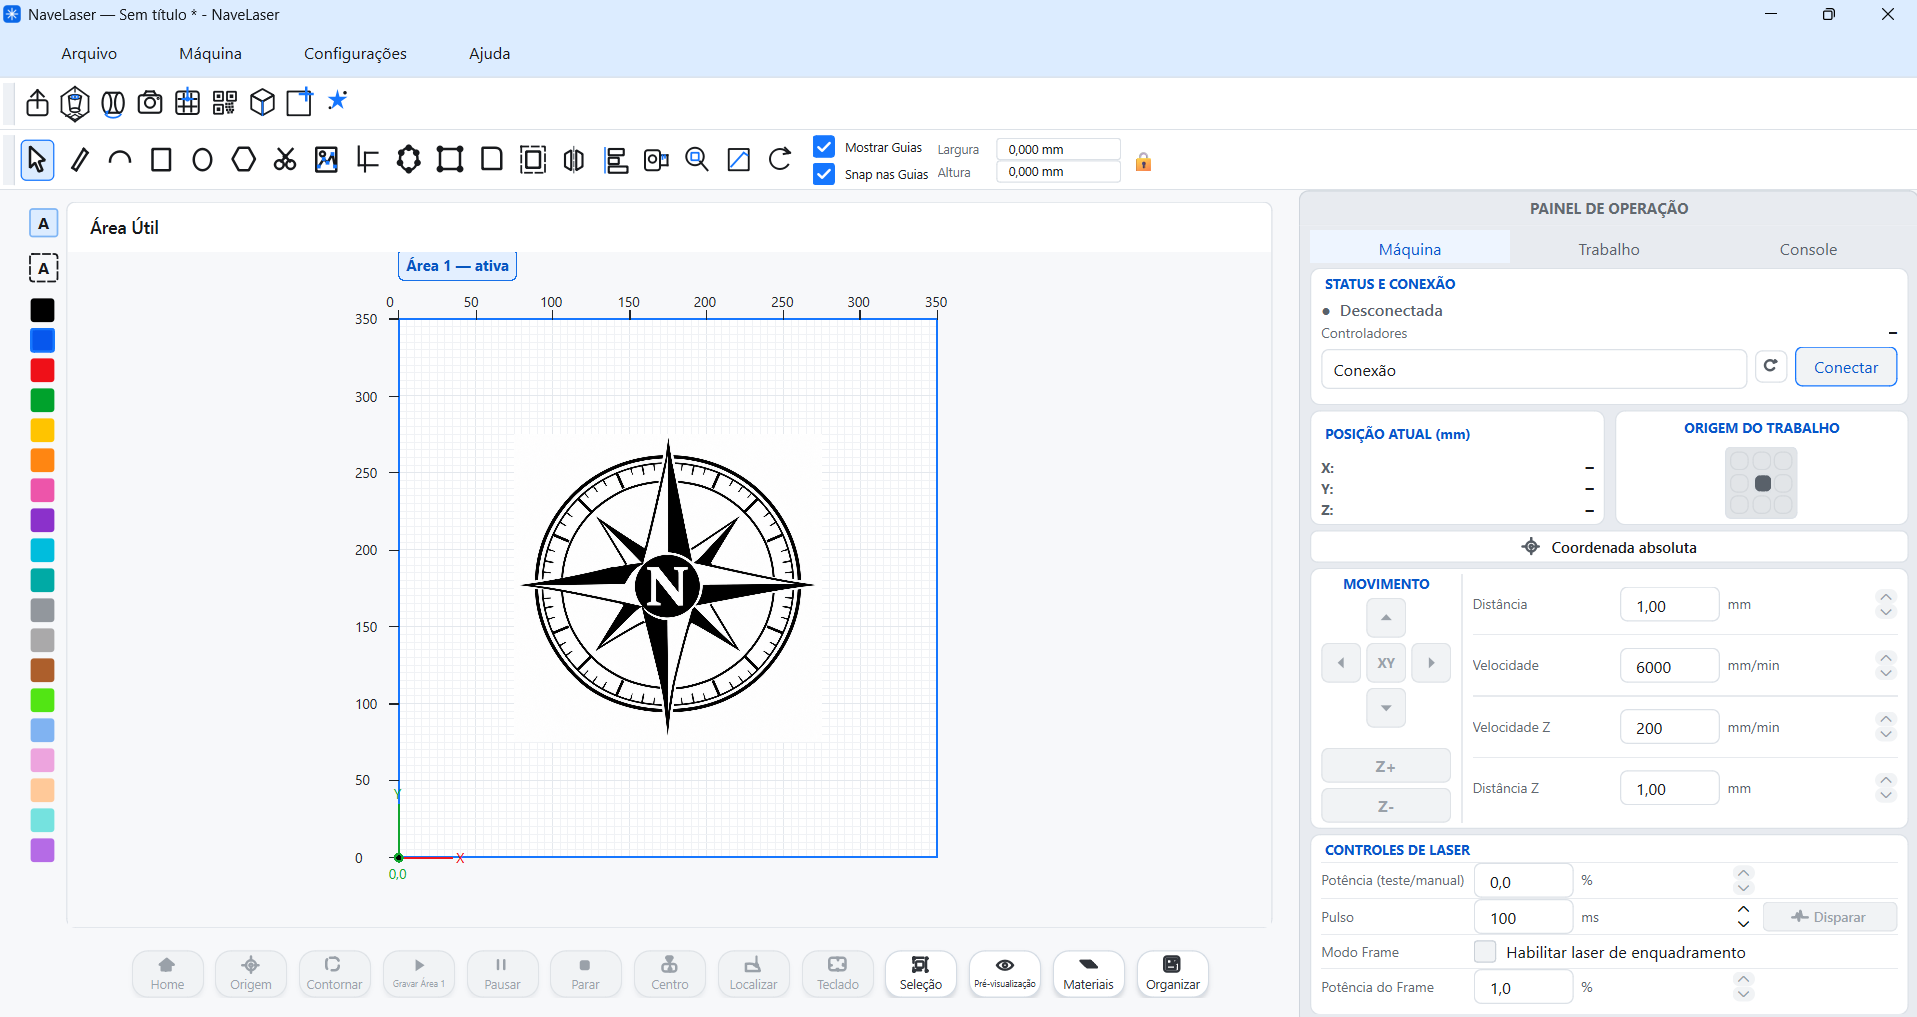Choose the rounded corner tool
The height and width of the screenshot is (1017, 1917).
(x=492, y=160)
